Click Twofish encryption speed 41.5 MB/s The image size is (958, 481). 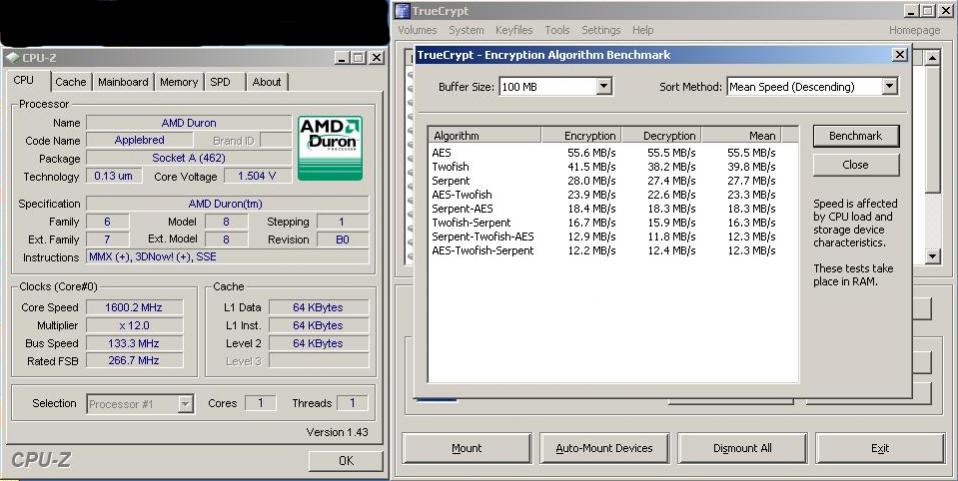(591, 166)
